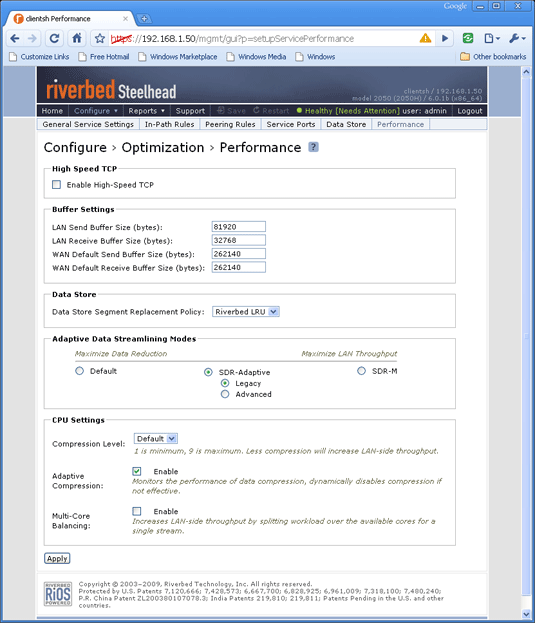
Task: Open the page menu icon
Action: (492, 39)
